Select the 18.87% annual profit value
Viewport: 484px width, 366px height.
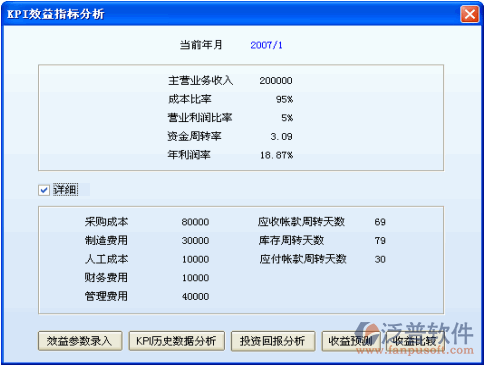click(x=276, y=155)
